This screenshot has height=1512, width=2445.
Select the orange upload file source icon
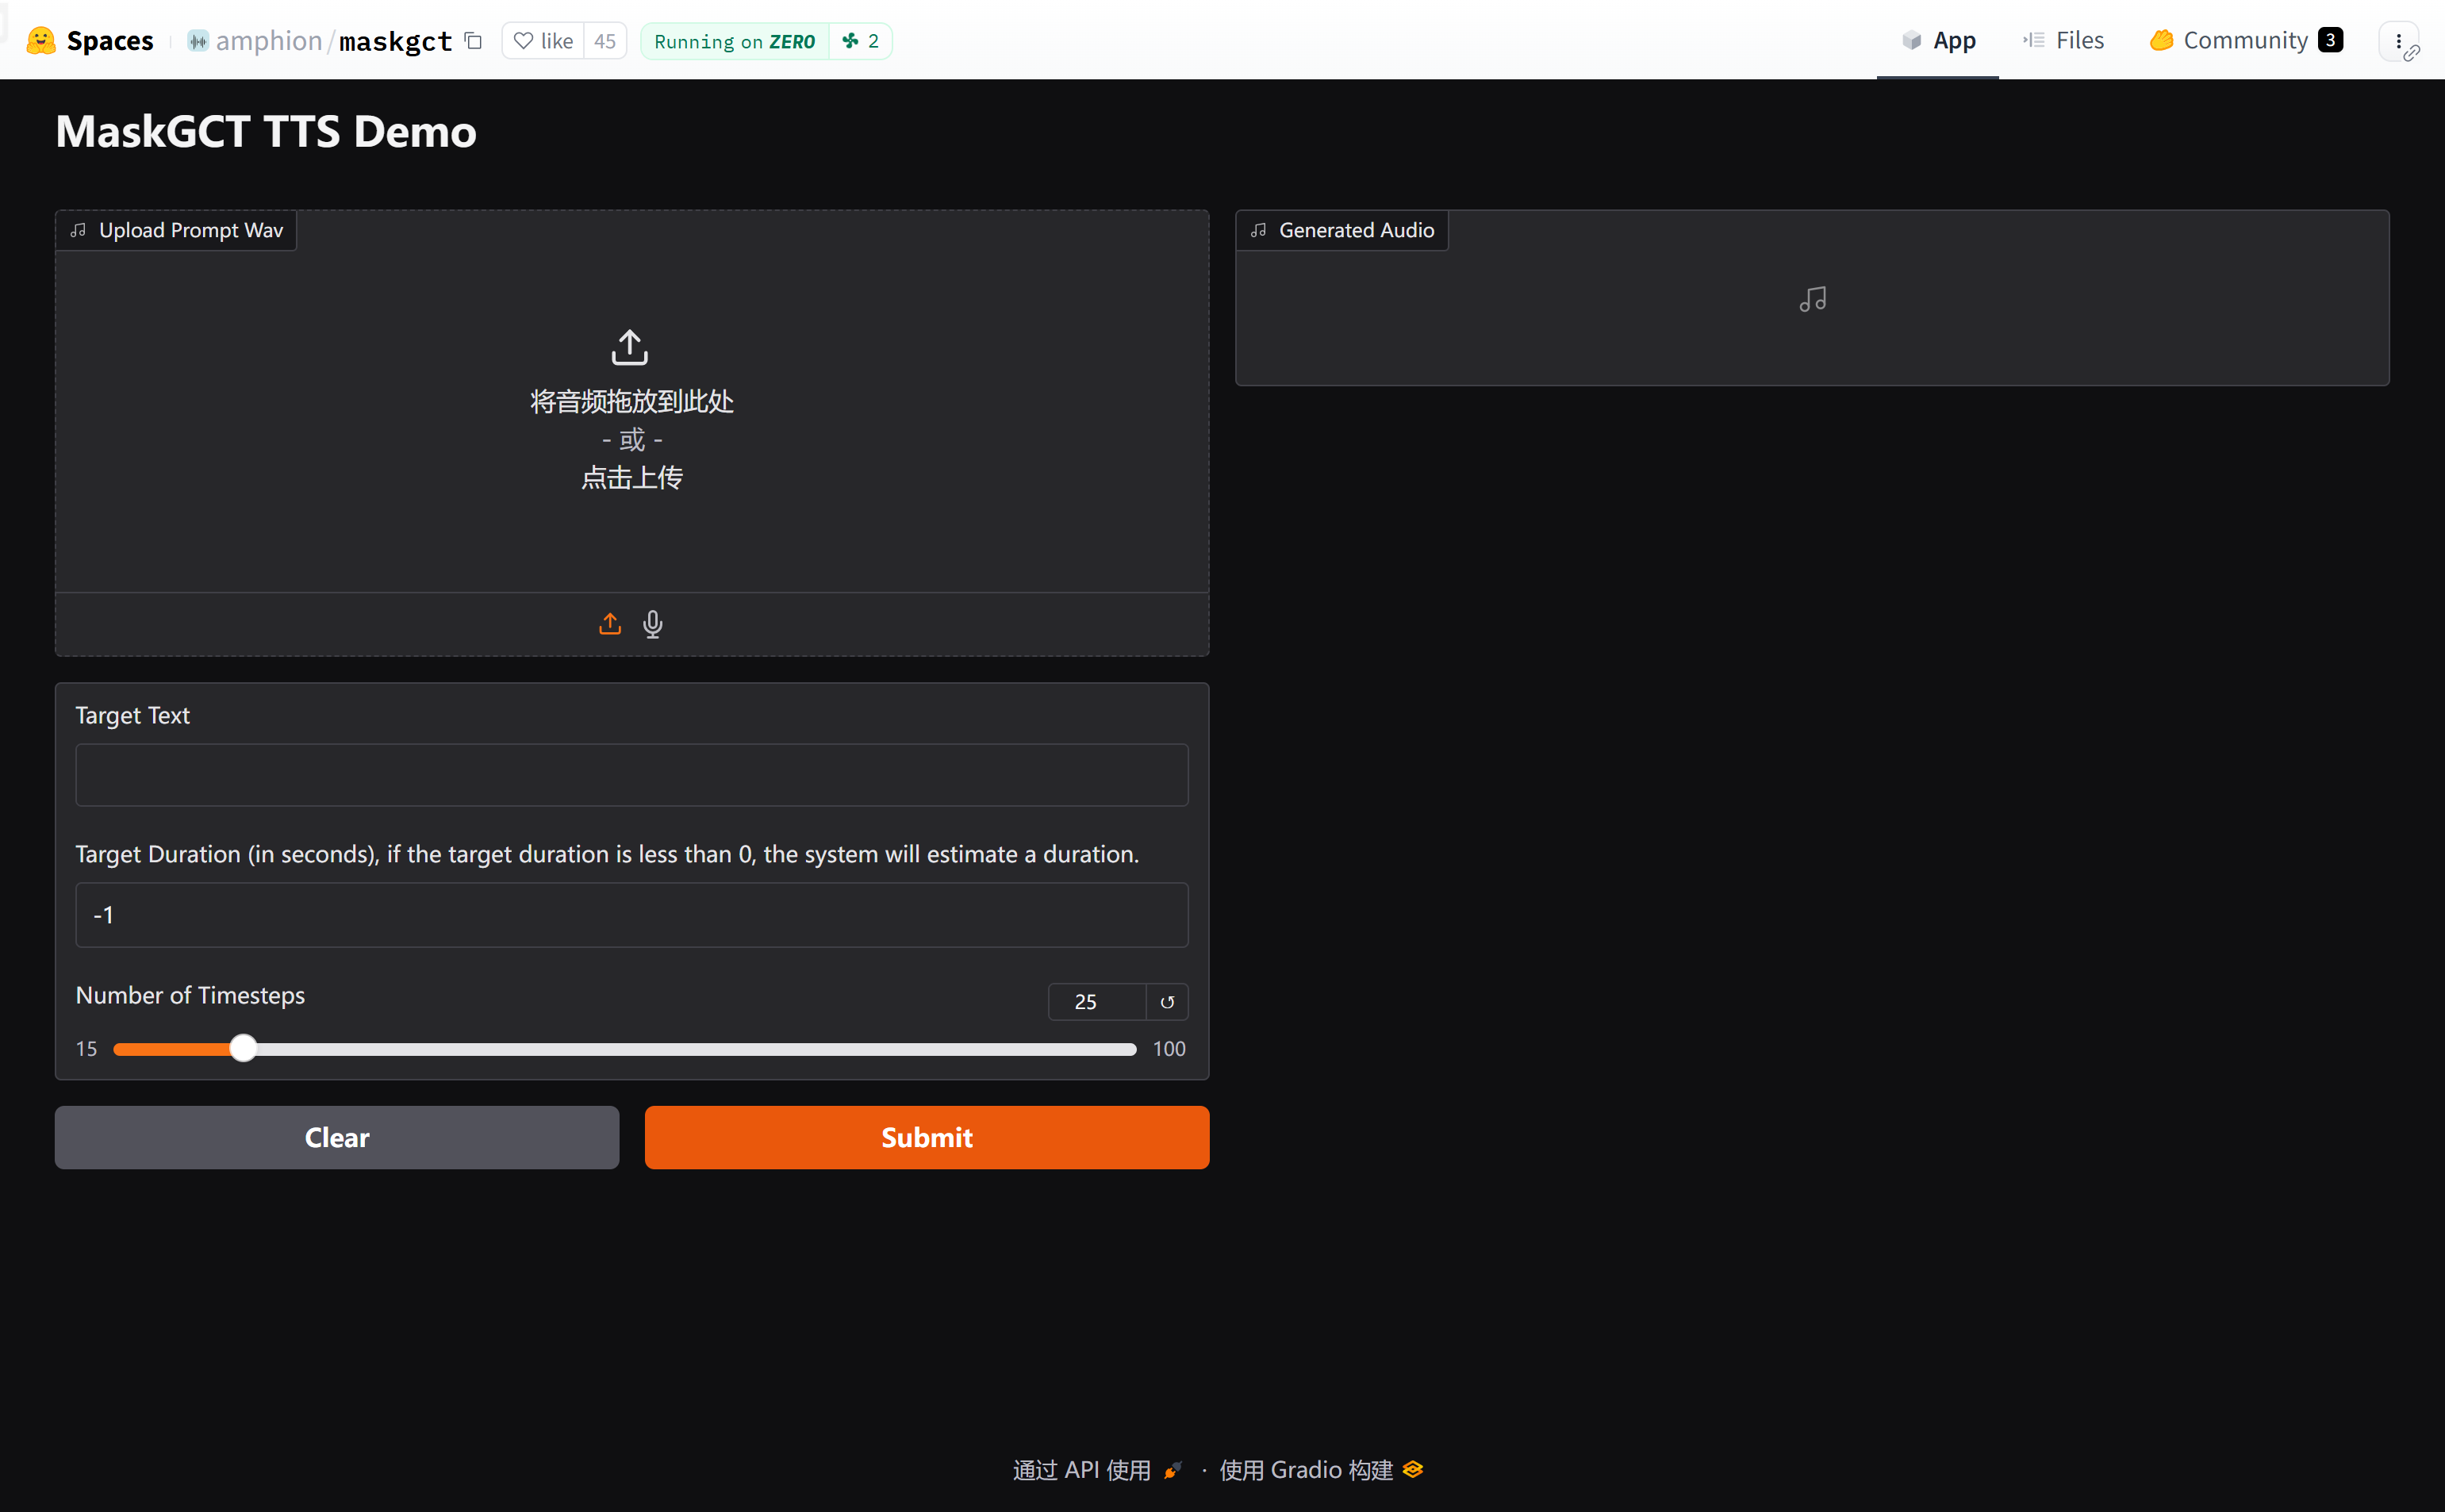click(x=610, y=624)
